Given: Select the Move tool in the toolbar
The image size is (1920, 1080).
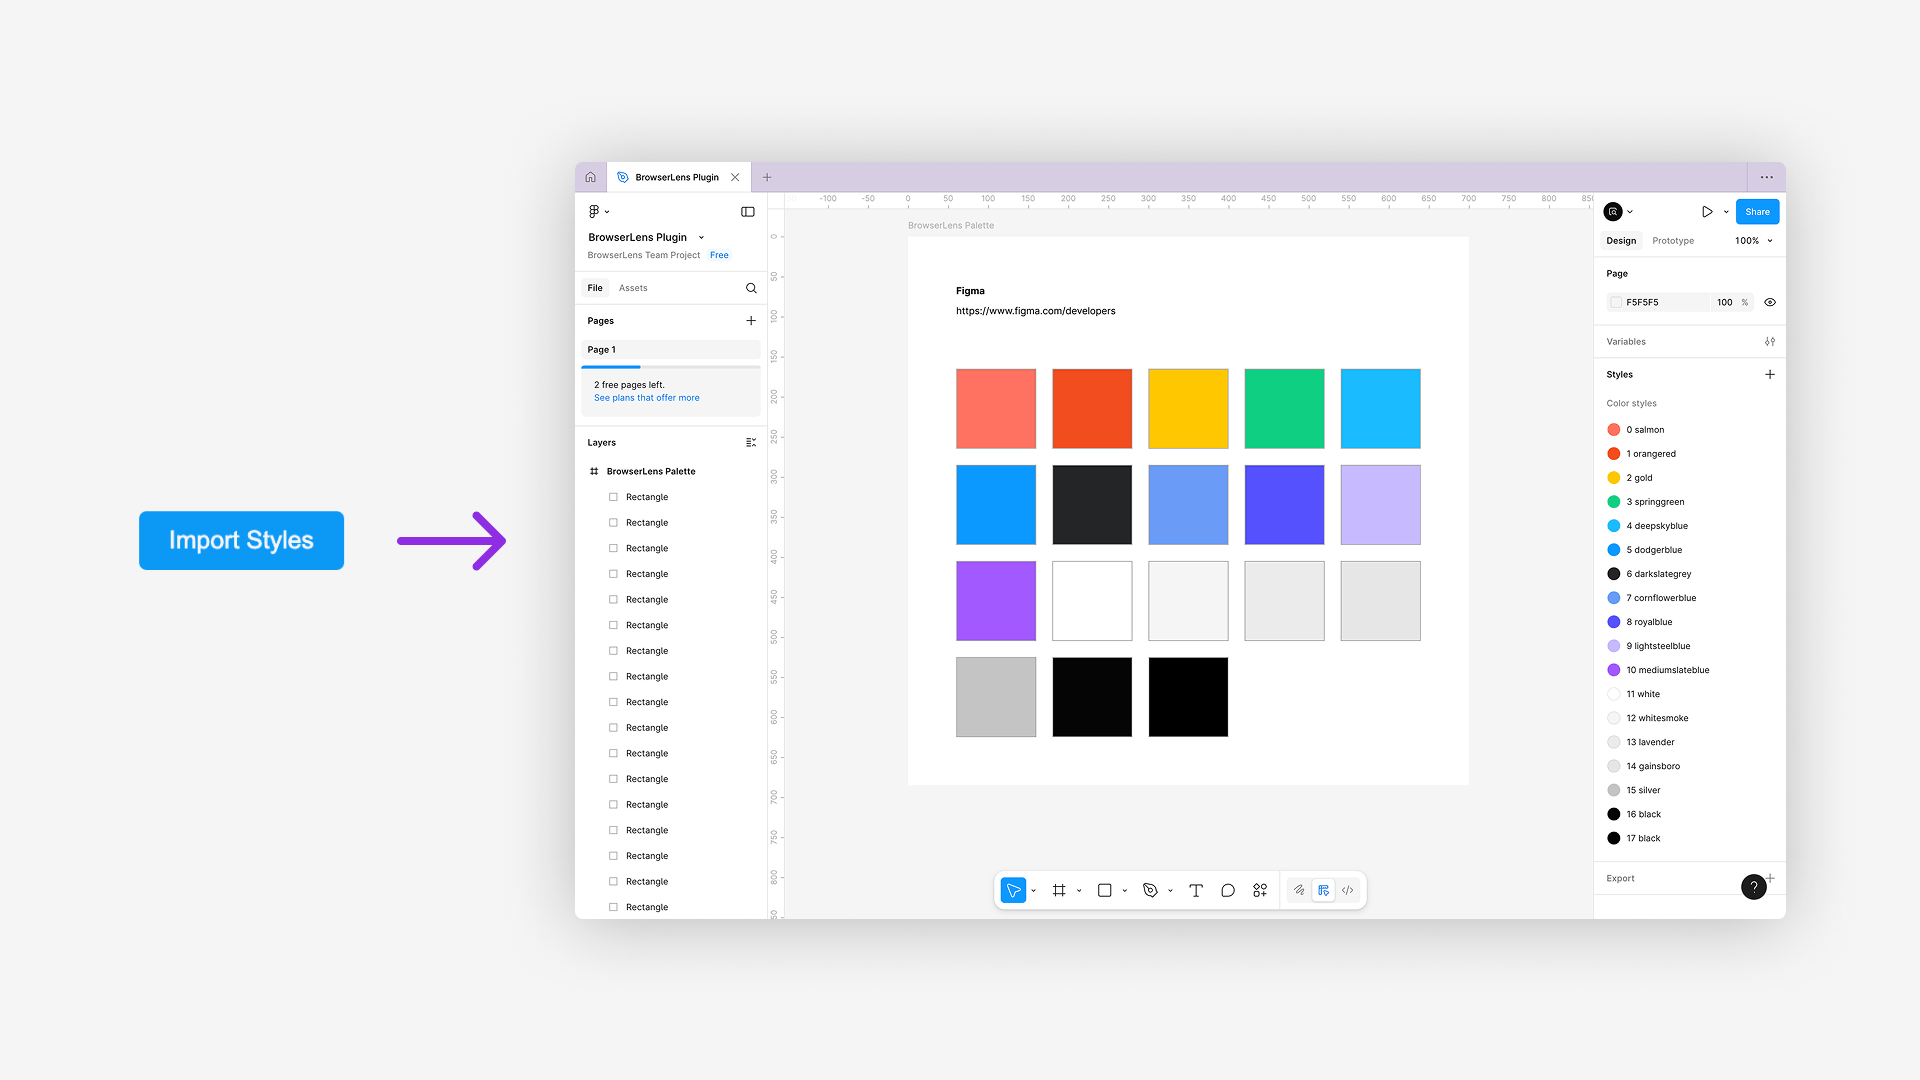Looking at the screenshot, I should click(1013, 890).
